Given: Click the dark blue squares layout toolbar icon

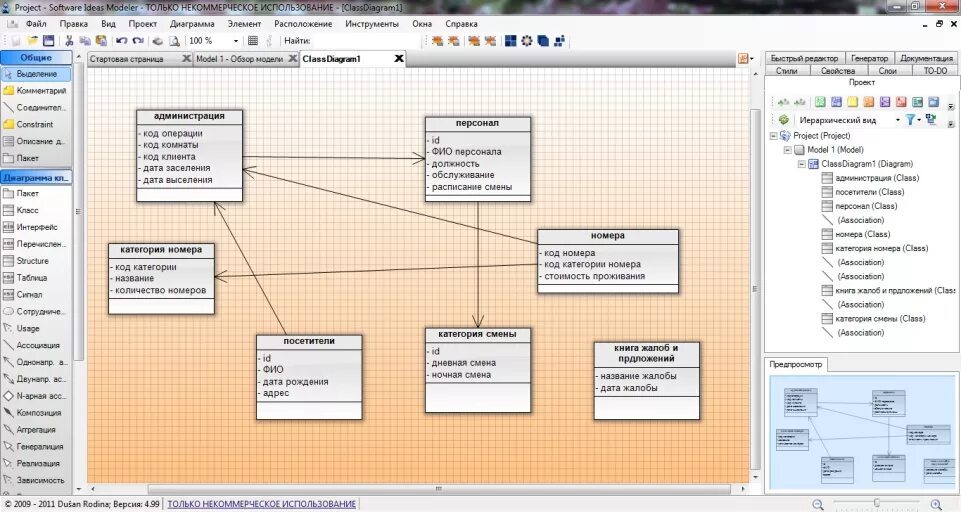Looking at the screenshot, I should 511,40.
